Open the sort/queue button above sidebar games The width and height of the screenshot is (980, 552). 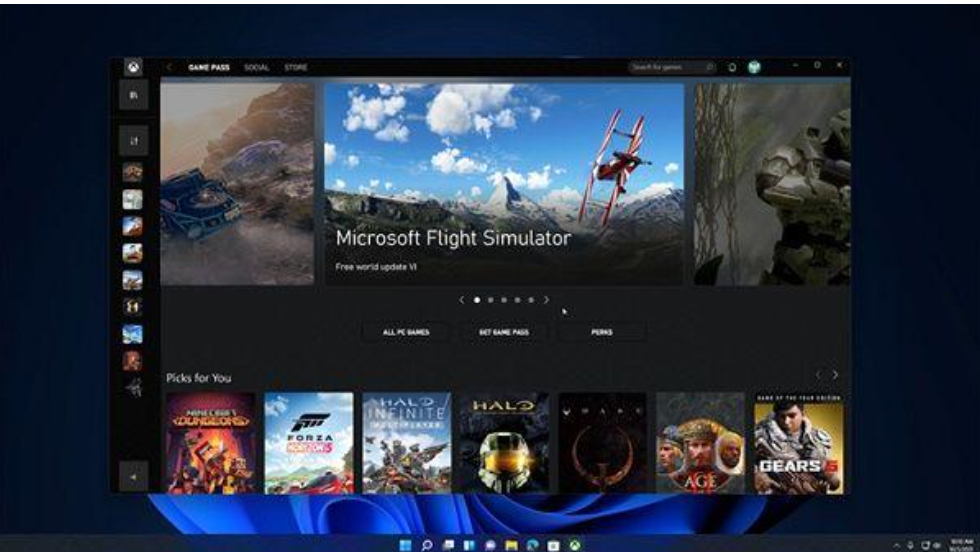coord(133,141)
